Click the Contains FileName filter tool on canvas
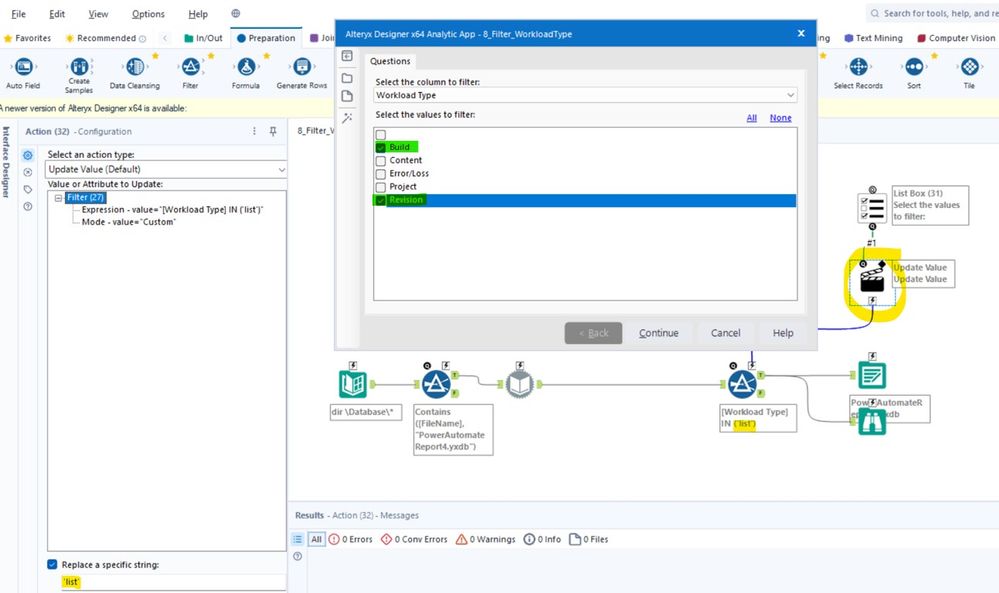Screen dimensions: 999x593 pyautogui.click(x=436, y=384)
